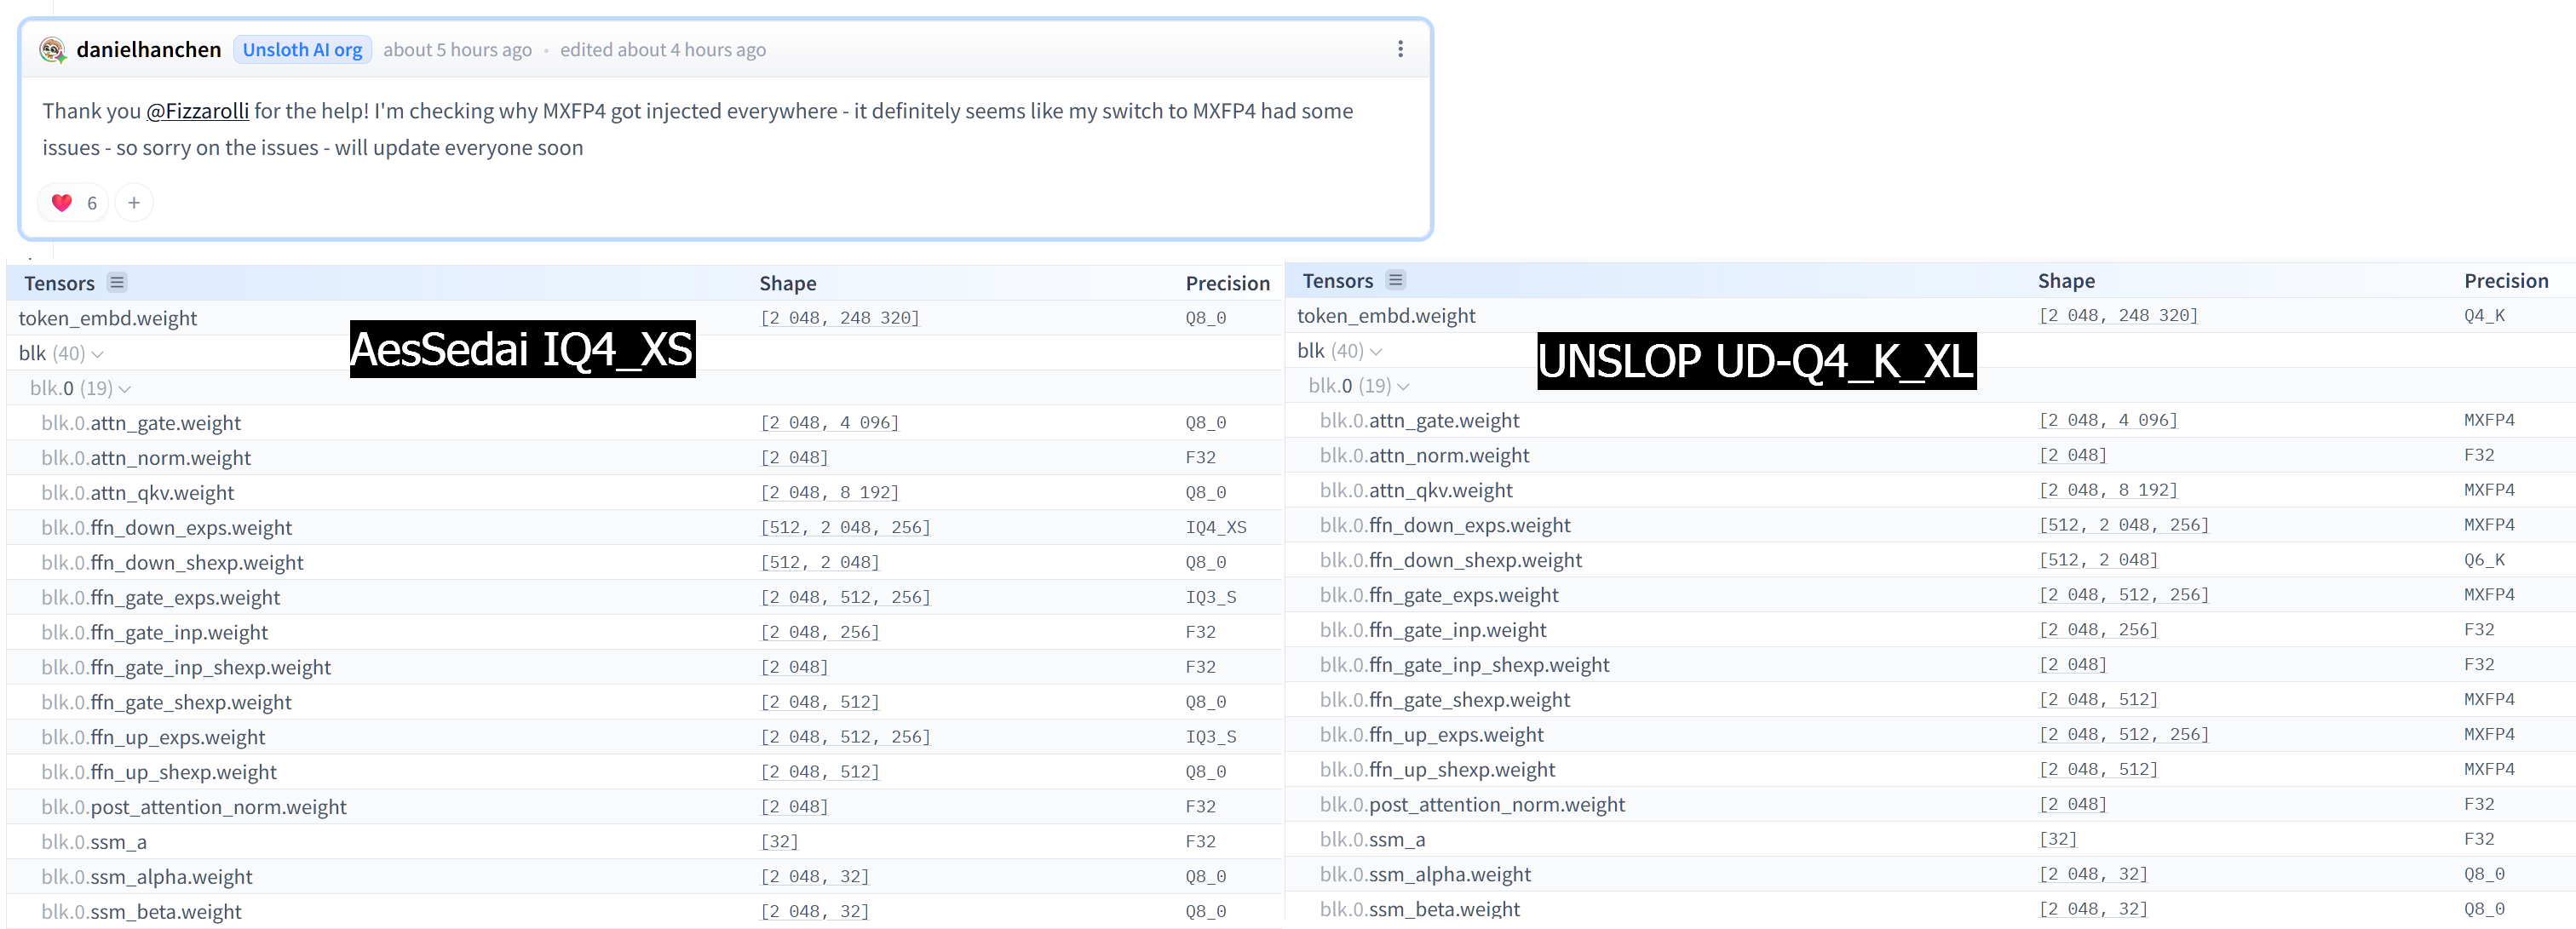Image resolution: width=2576 pixels, height=929 pixels.
Task: Click the add reaction plus button
Action: (134, 203)
